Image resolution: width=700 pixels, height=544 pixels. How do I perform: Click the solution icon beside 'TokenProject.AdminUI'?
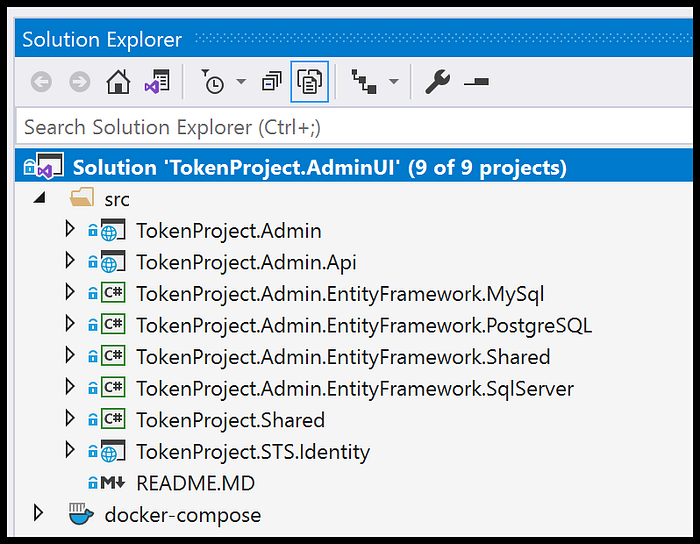[x=50, y=166]
